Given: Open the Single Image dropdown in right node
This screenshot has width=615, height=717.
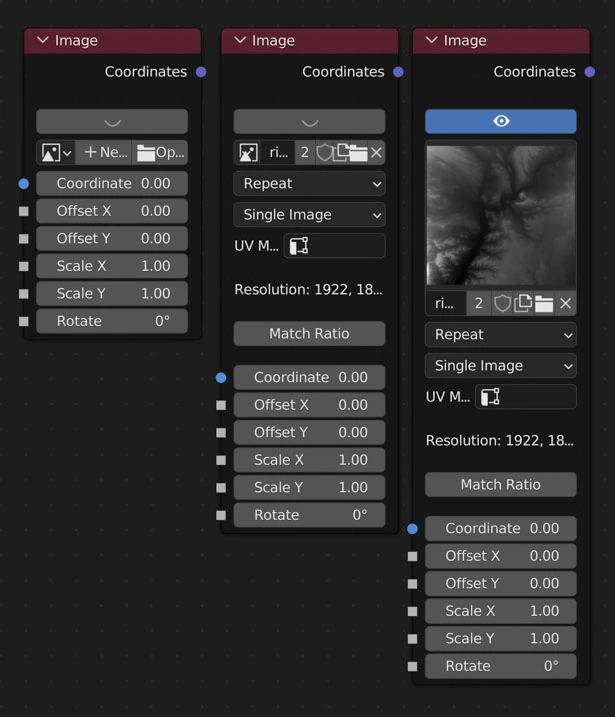Looking at the screenshot, I should click(500, 365).
